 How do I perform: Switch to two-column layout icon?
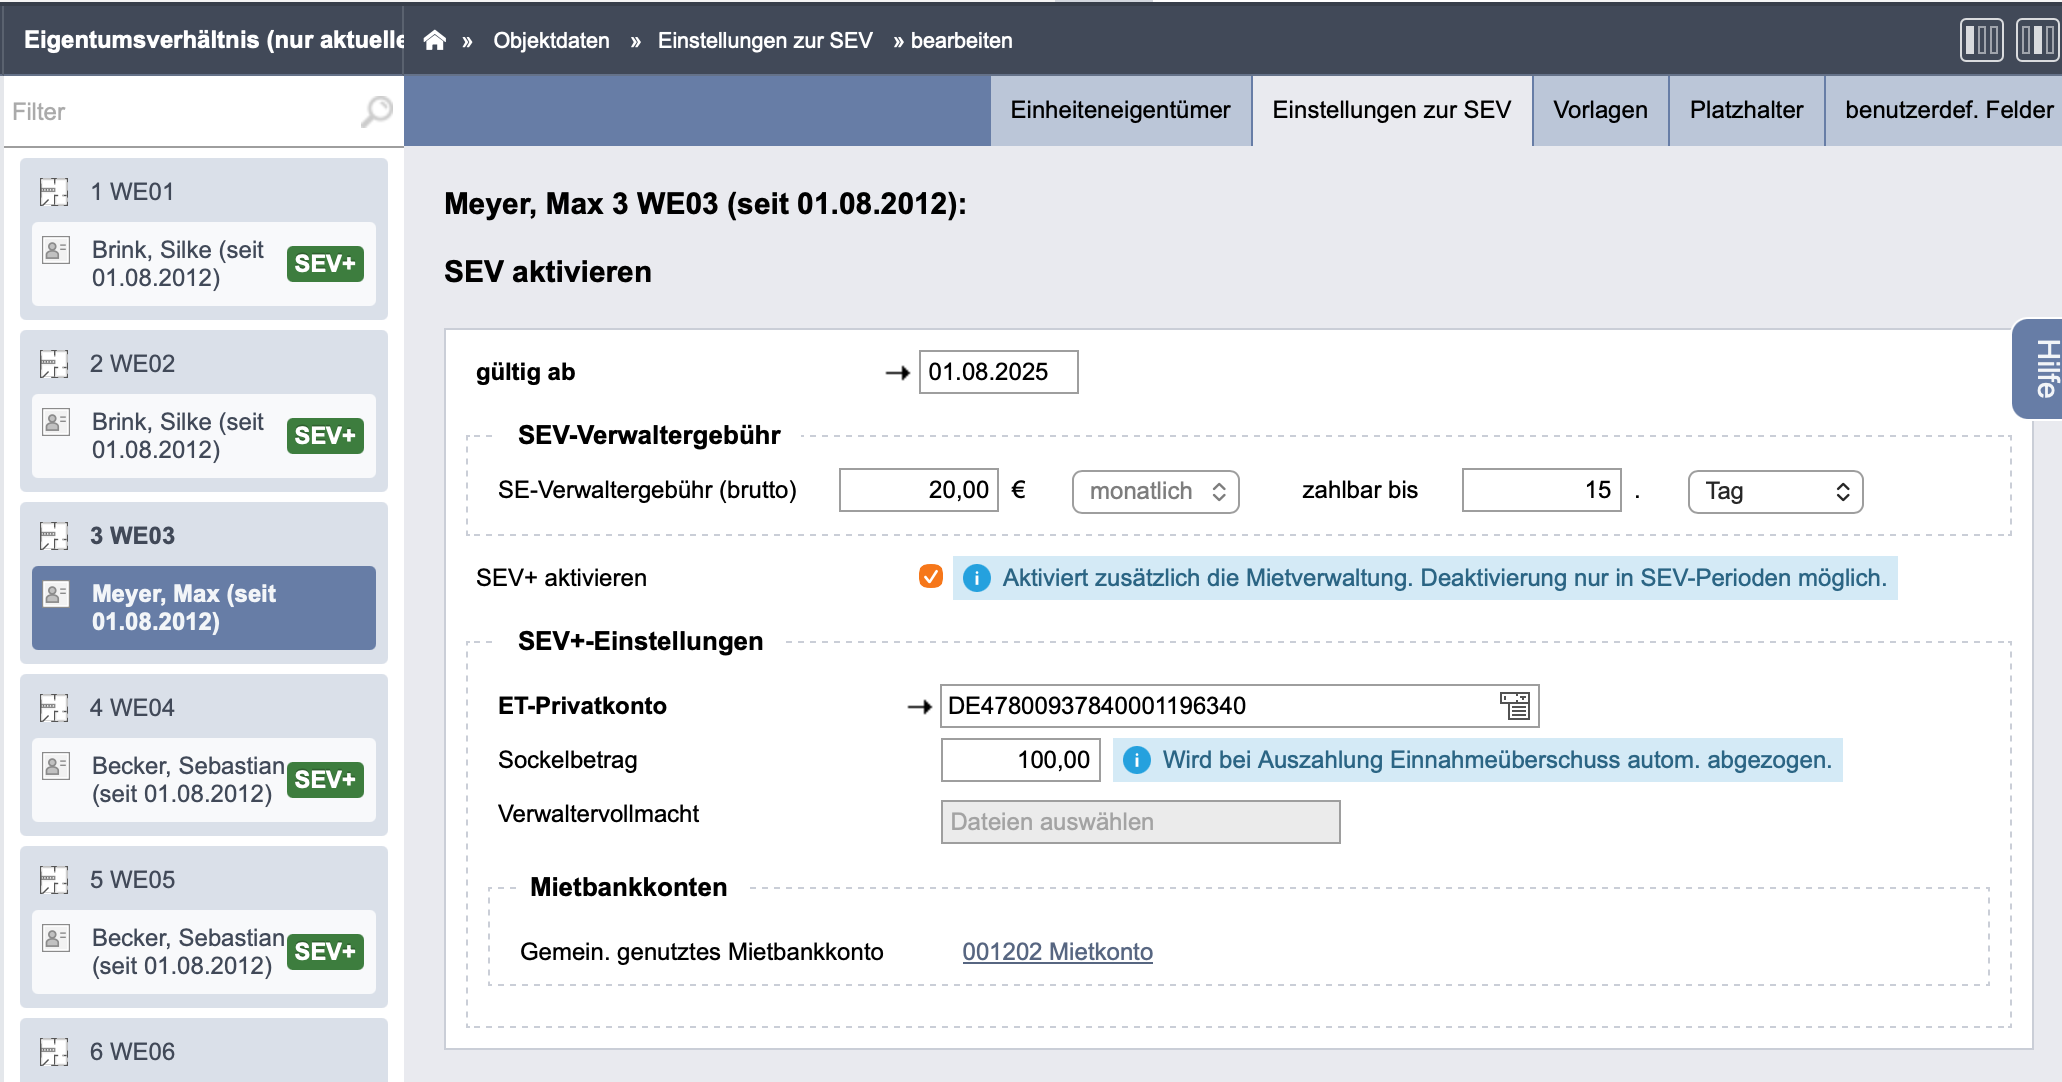click(x=2037, y=40)
